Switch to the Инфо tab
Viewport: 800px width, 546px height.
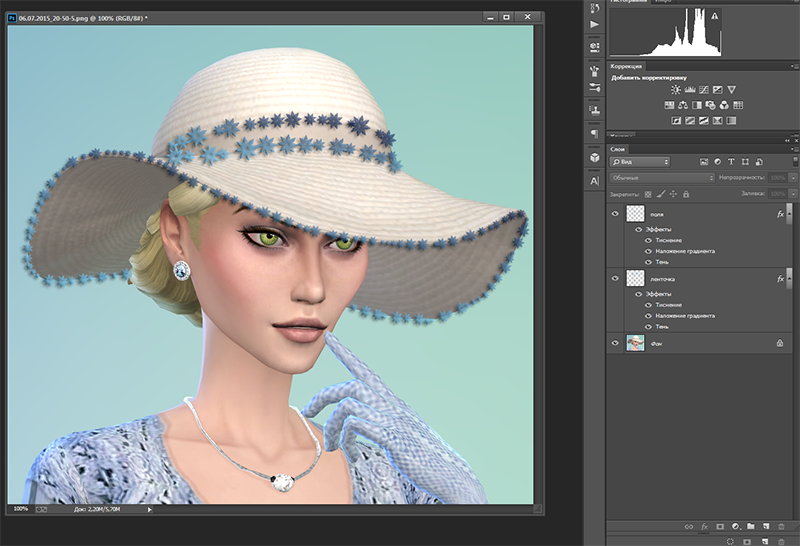pyautogui.click(x=663, y=2)
